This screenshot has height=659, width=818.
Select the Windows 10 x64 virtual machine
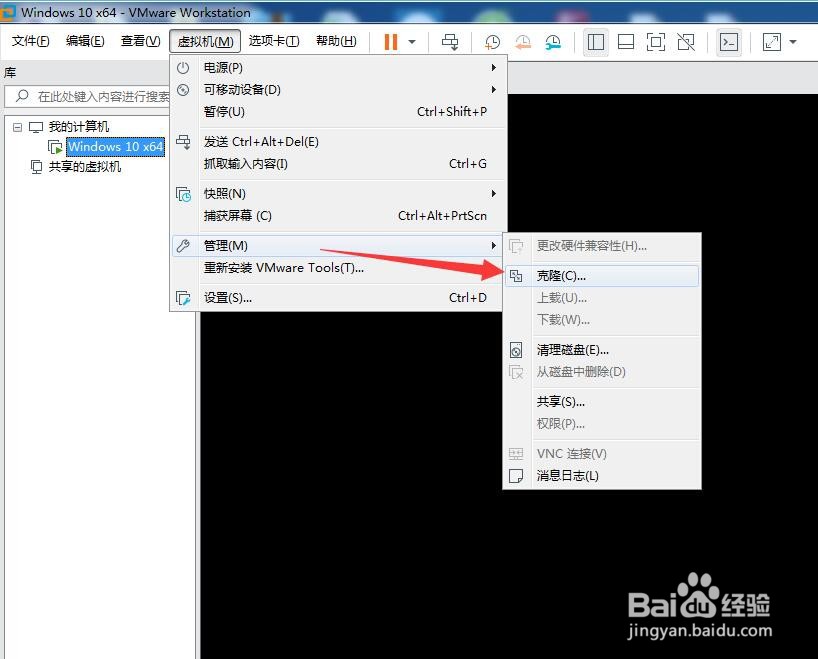pyautogui.click(x=116, y=146)
